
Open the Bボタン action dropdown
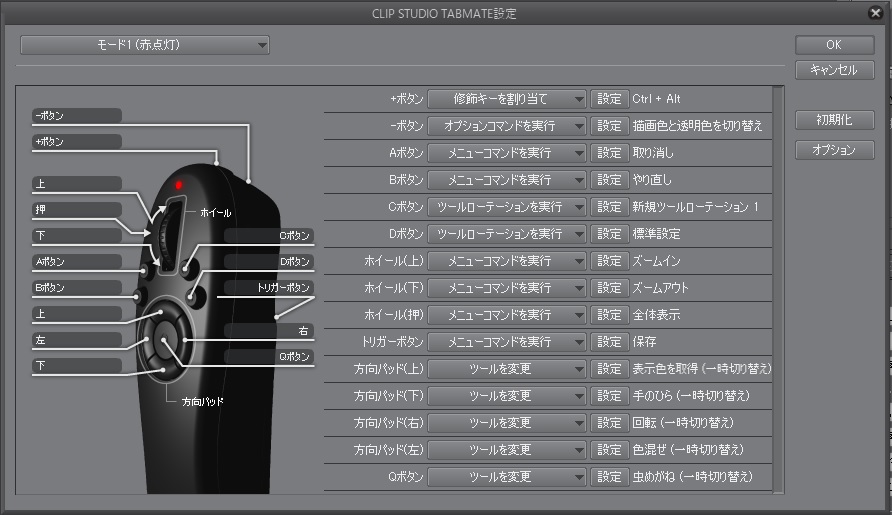point(507,180)
